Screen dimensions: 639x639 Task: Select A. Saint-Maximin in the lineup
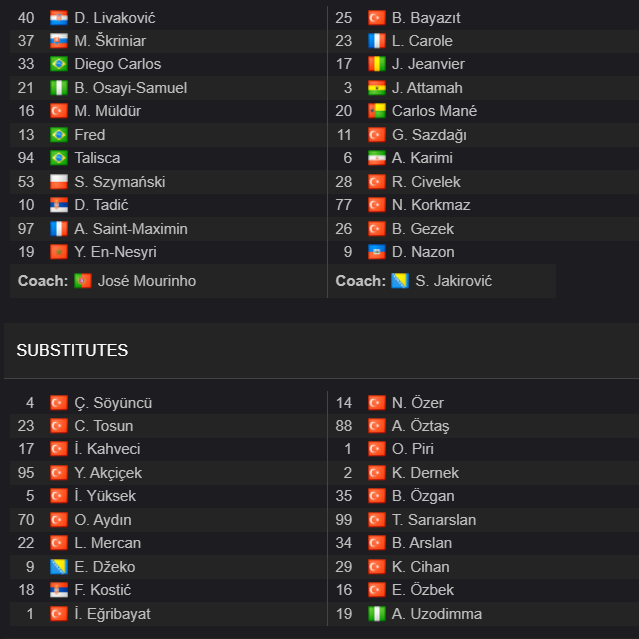(x=131, y=229)
